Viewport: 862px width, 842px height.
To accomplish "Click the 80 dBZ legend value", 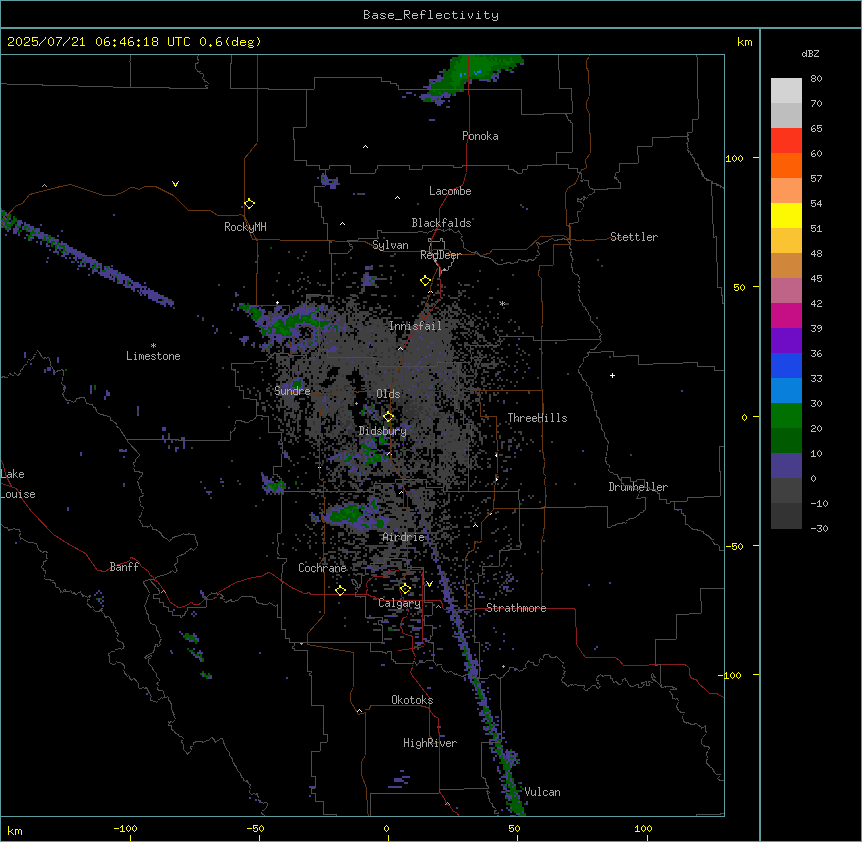I will [x=816, y=79].
